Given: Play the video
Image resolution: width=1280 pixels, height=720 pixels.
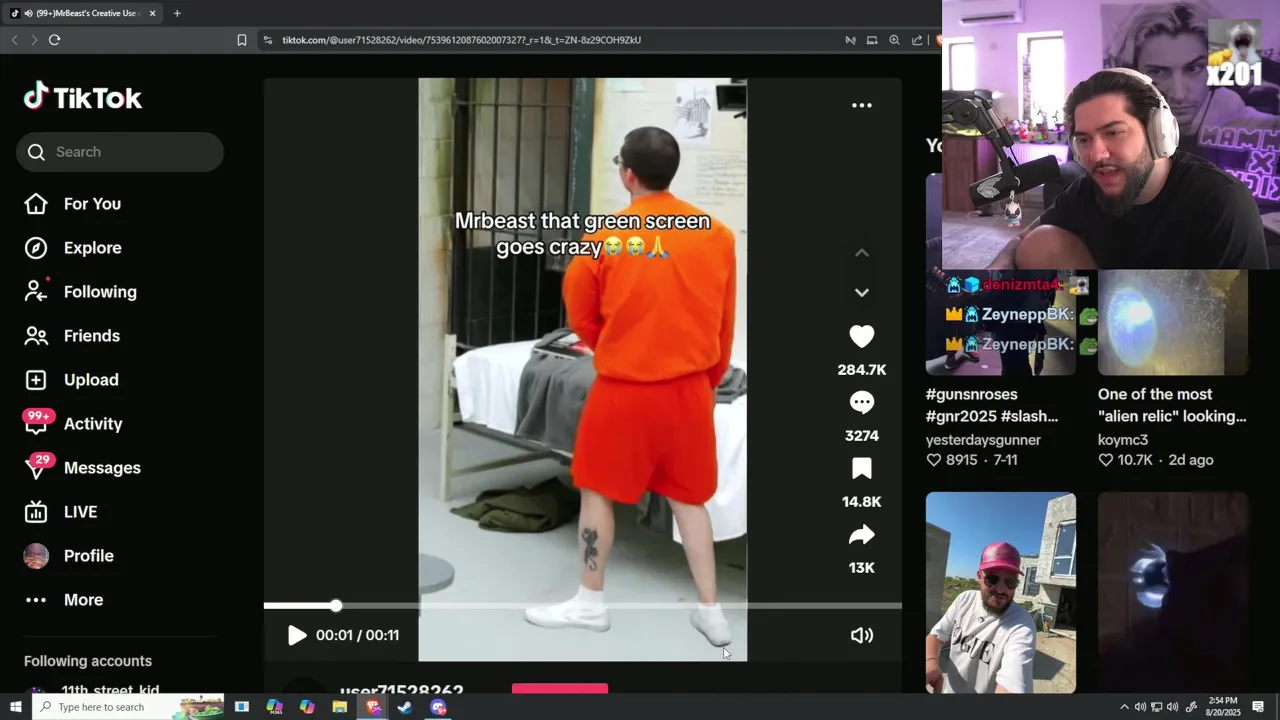Looking at the screenshot, I should click(x=297, y=635).
